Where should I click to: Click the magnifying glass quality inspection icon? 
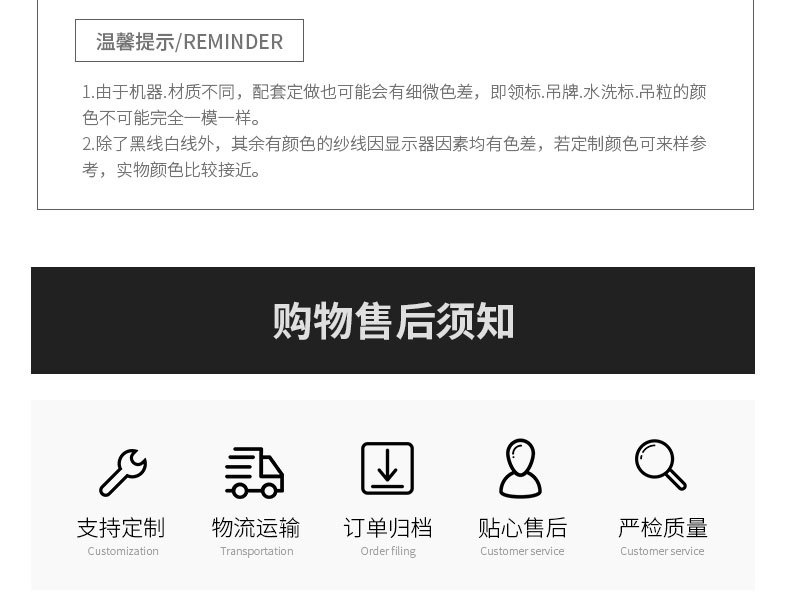(661, 465)
